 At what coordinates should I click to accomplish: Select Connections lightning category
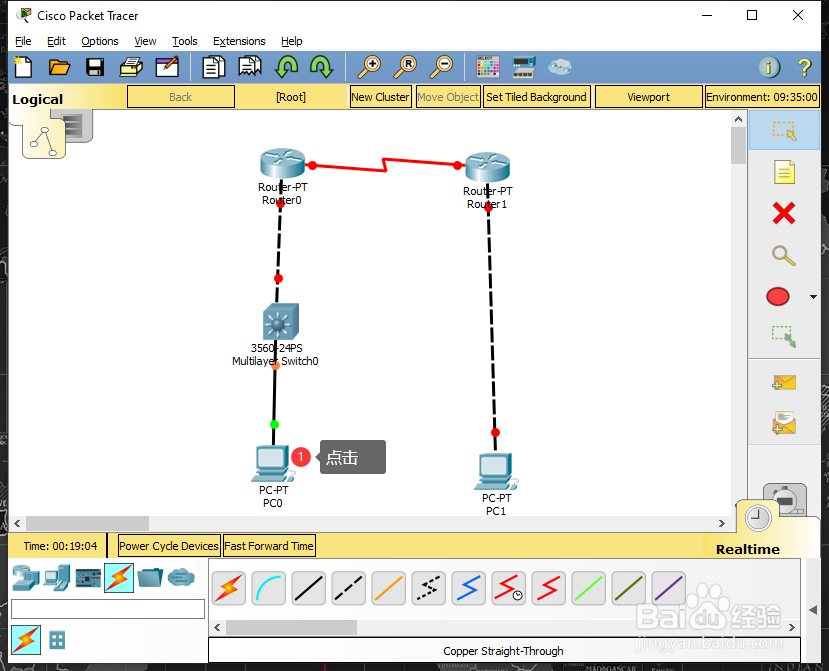pyautogui.click(x=119, y=577)
